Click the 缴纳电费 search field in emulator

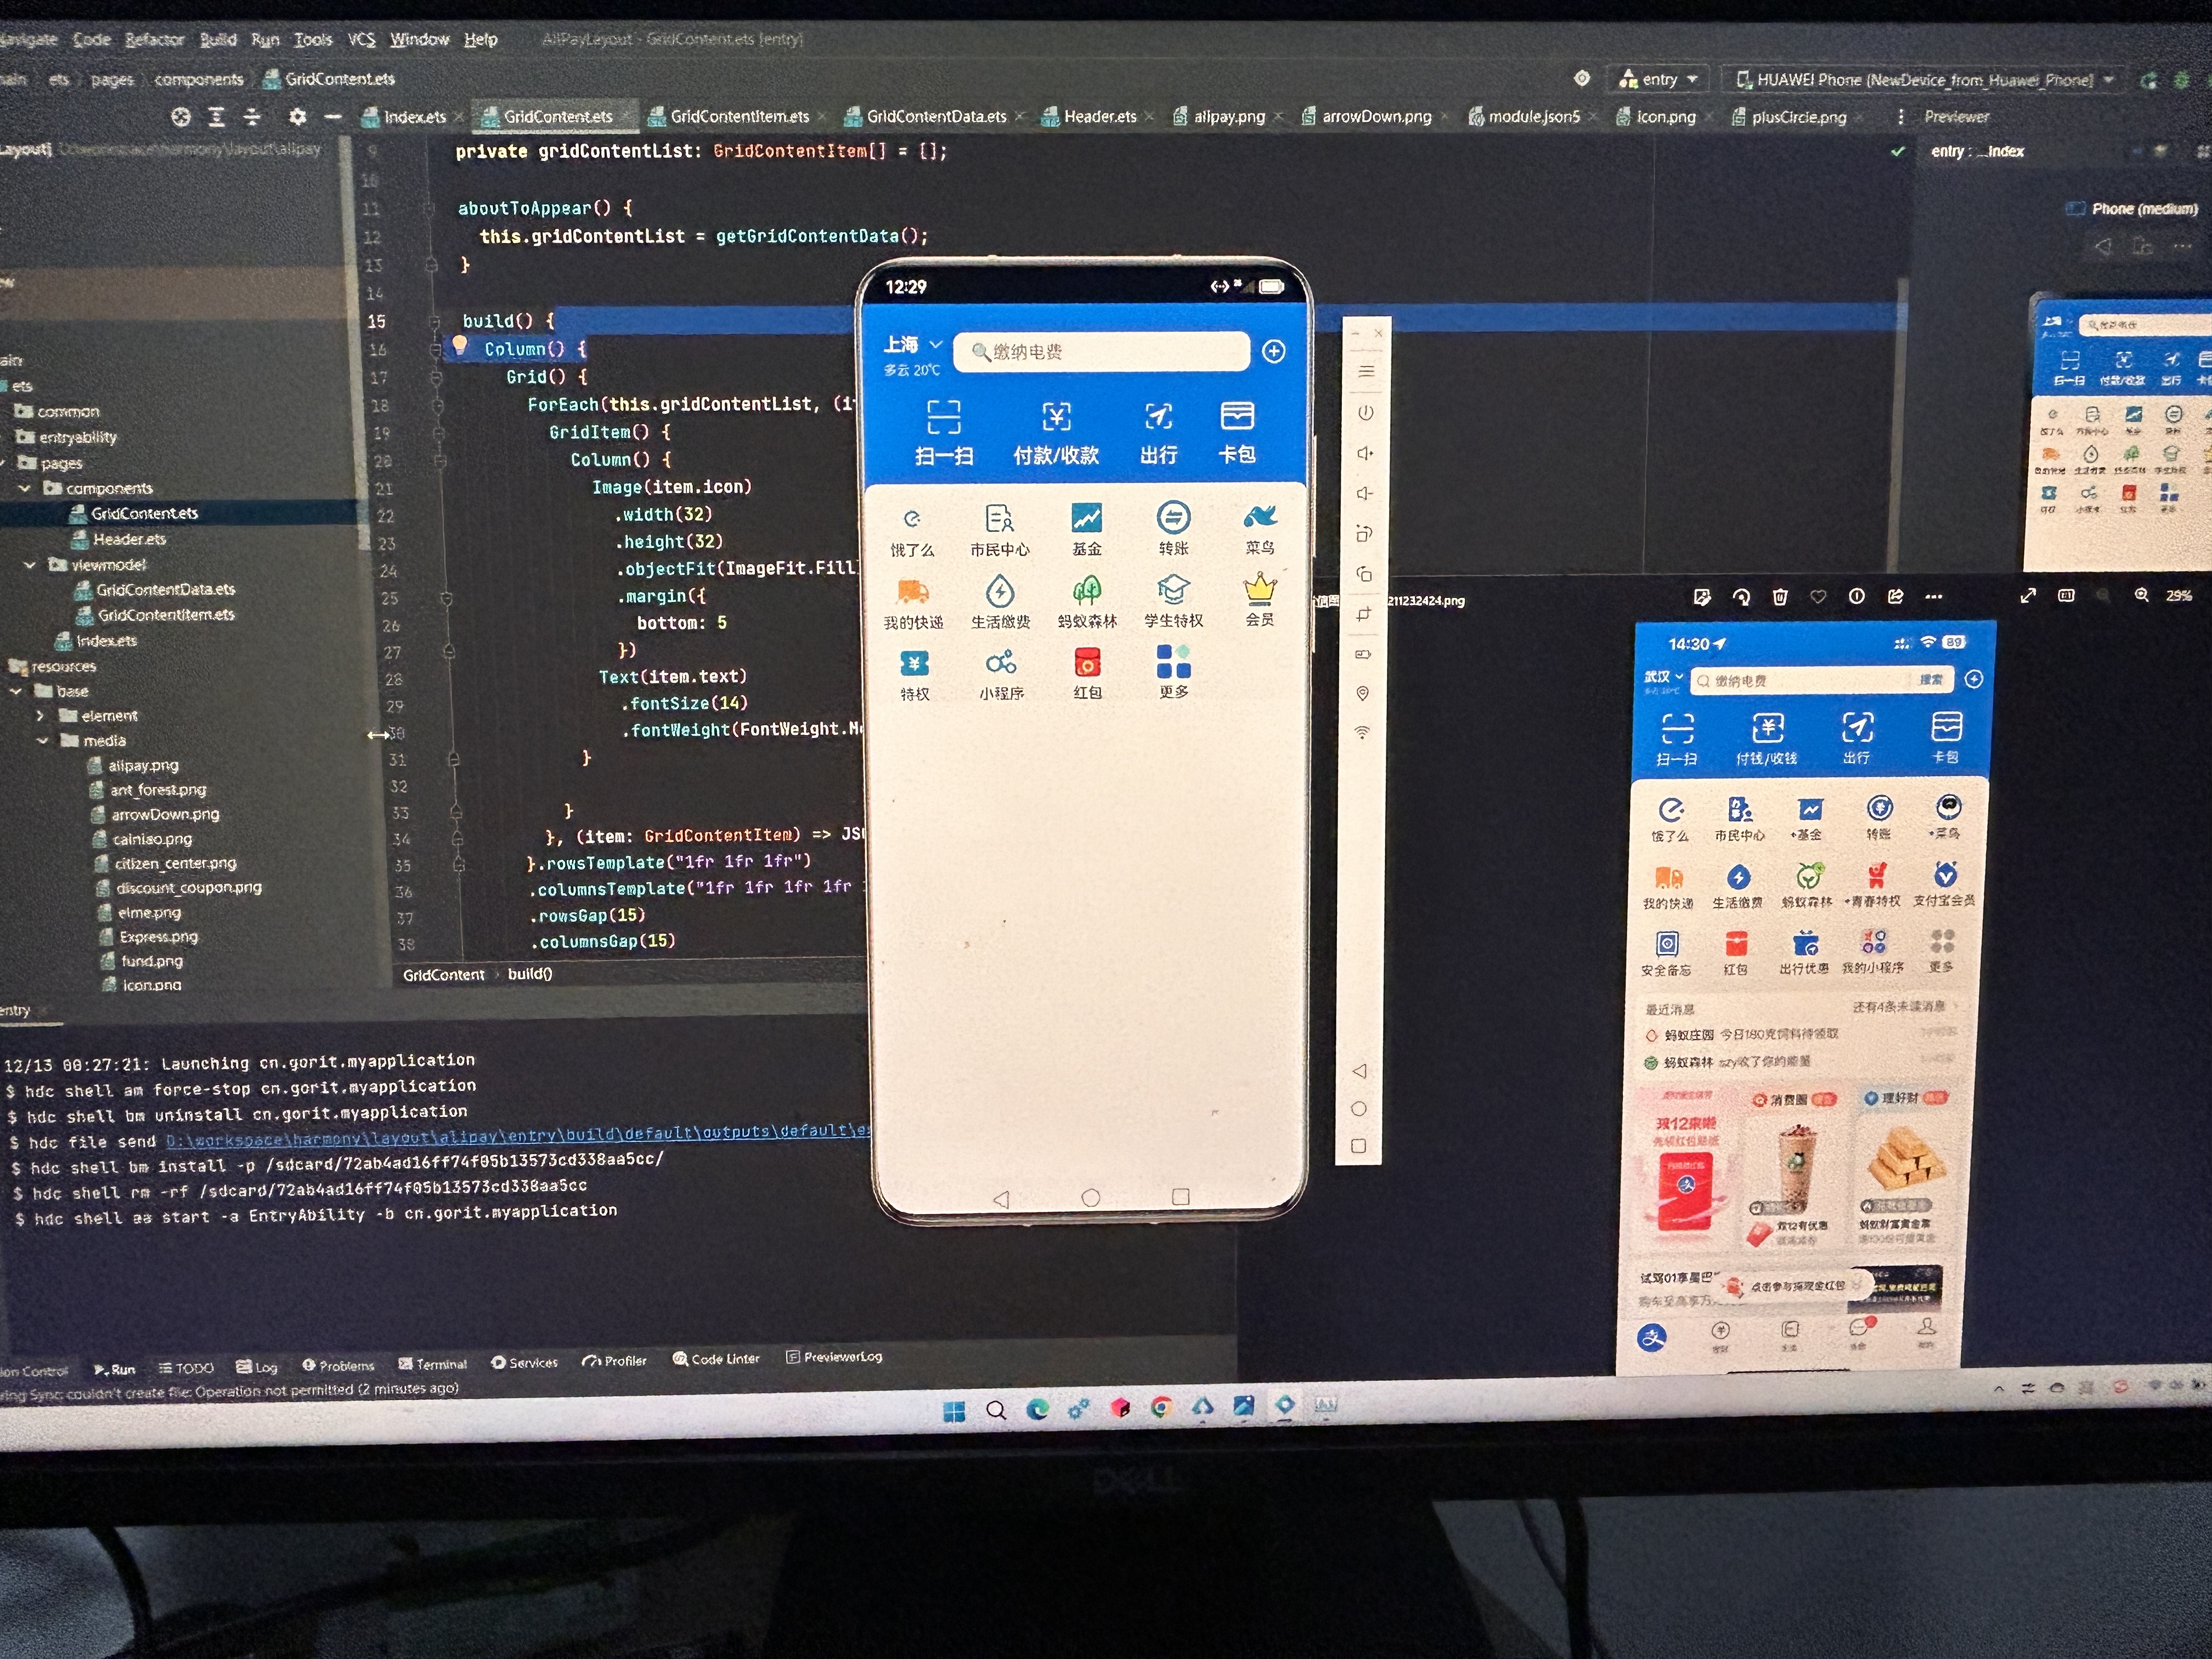pyautogui.click(x=1101, y=351)
